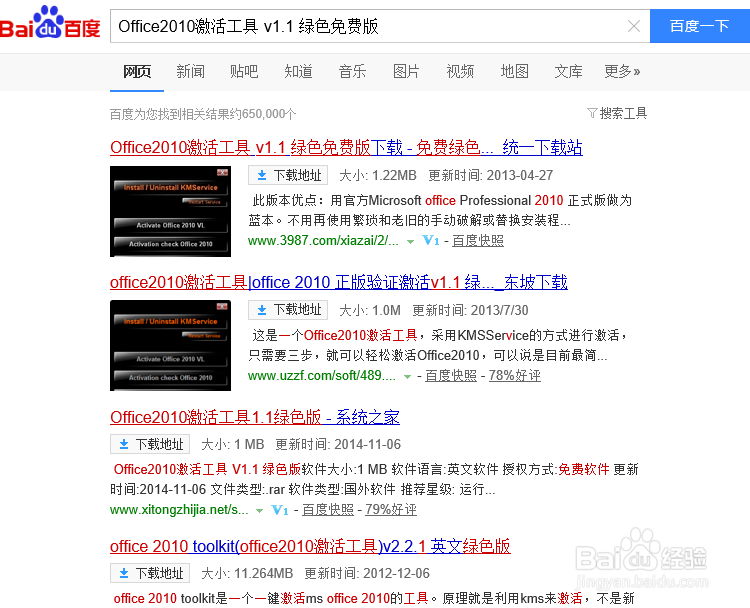Screen dimensions: 750x608
Task: Click 下载地址 button for 1.22MB result
Action: click(288, 175)
